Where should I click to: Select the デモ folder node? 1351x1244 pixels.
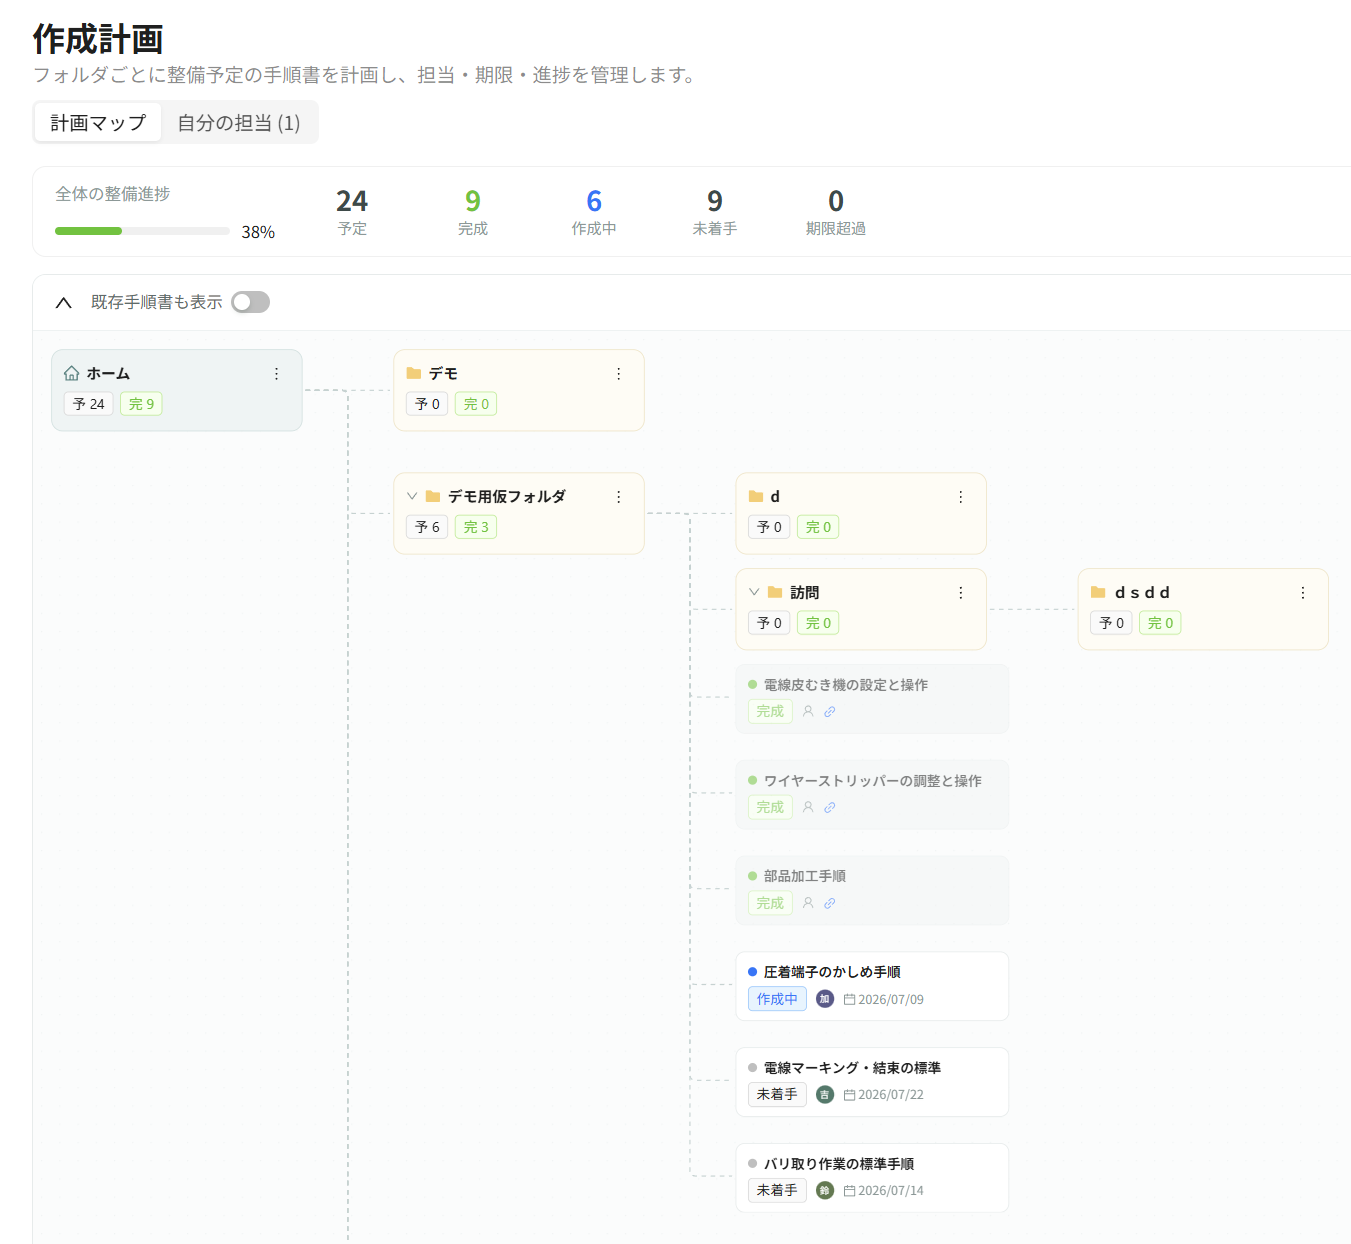point(519,390)
